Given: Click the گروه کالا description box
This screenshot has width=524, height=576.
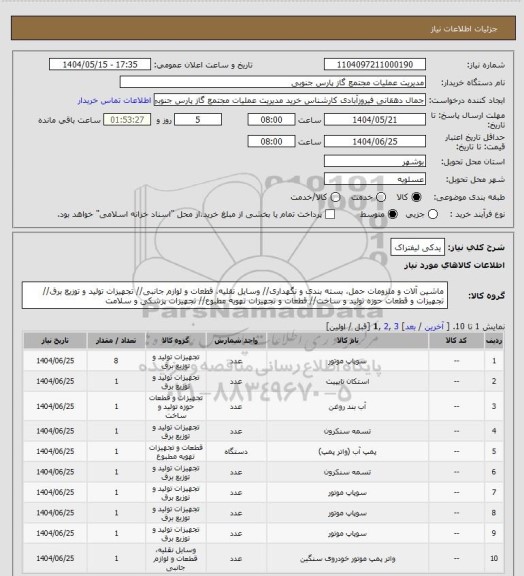Looking at the screenshot, I should coord(235,296).
